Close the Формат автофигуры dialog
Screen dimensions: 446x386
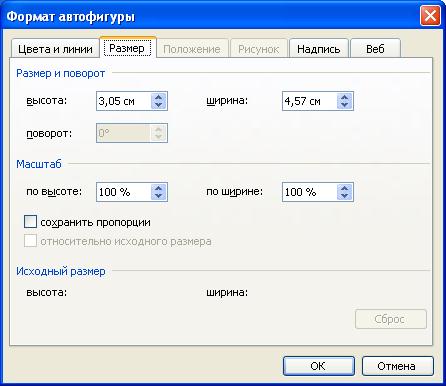coord(430,16)
